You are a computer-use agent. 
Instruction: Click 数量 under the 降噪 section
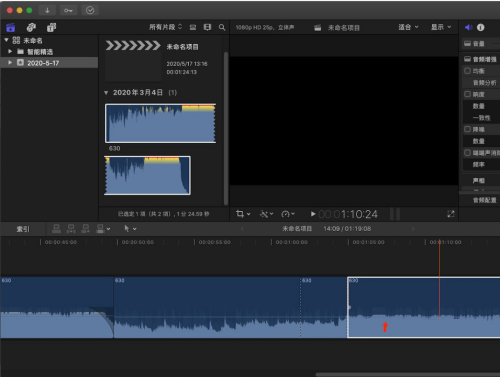tap(478, 141)
